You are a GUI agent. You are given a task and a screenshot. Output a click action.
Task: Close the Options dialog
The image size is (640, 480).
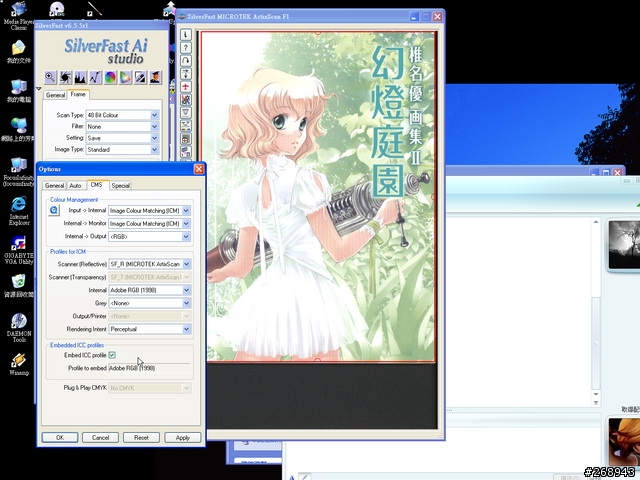199,169
